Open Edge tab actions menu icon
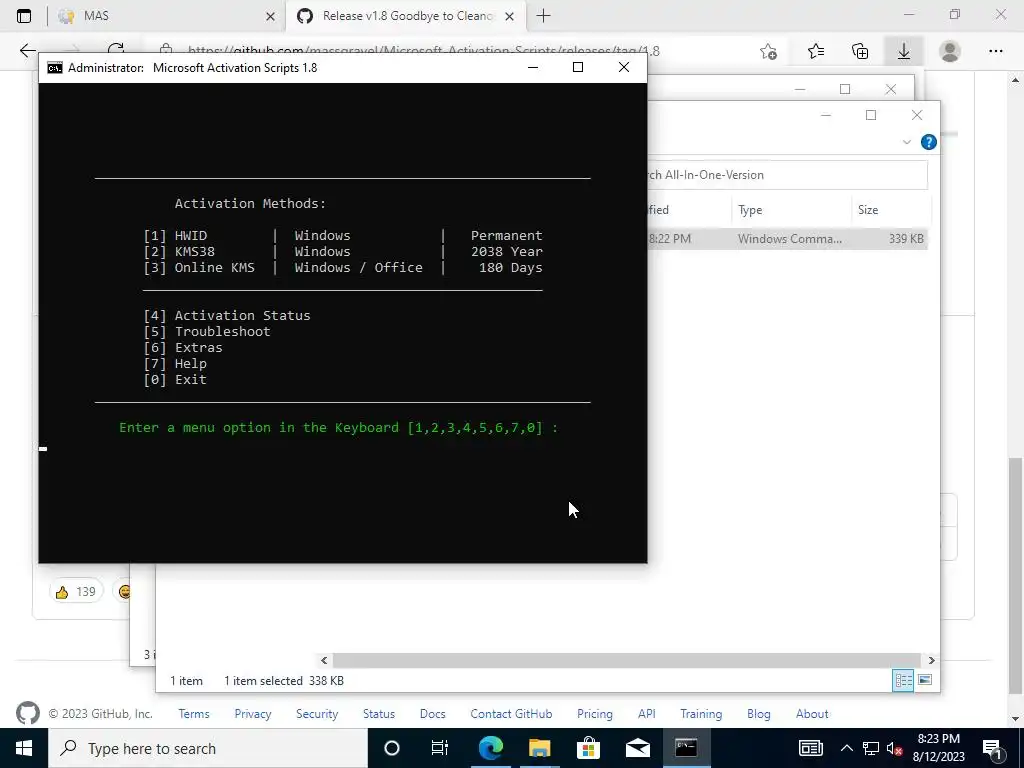1024x768 pixels. click(x=24, y=16)
